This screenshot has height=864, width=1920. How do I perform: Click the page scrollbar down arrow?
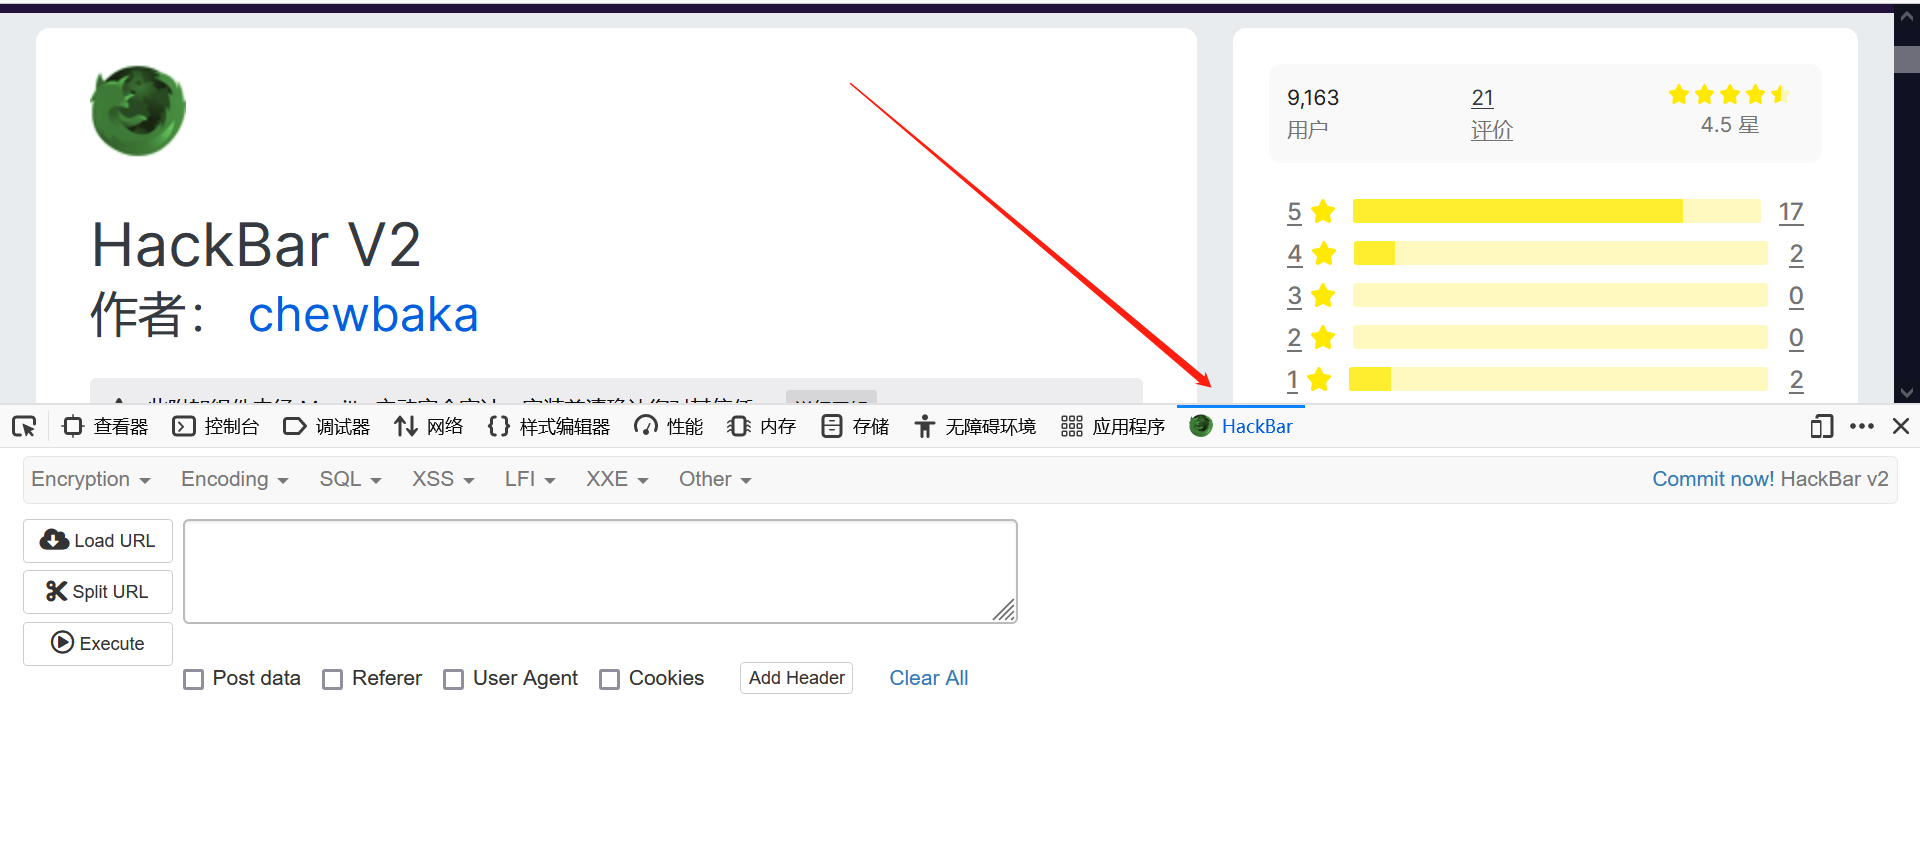(x=1907, y=393)
